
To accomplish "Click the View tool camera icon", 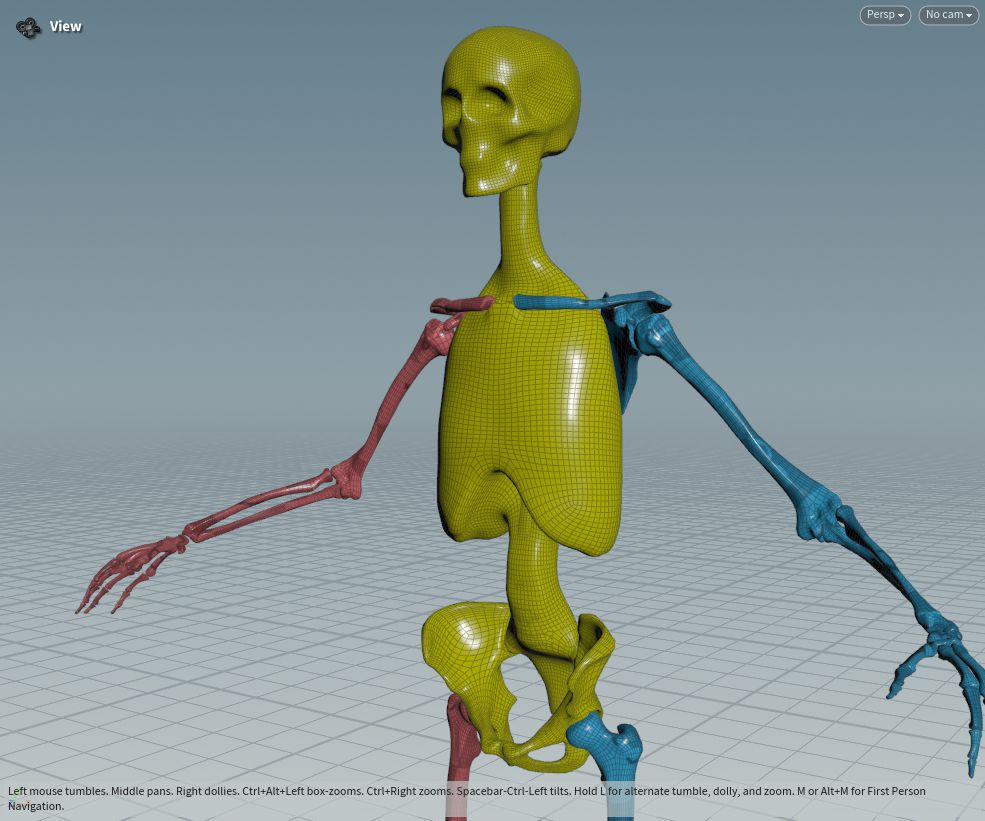I will point(28,27).
